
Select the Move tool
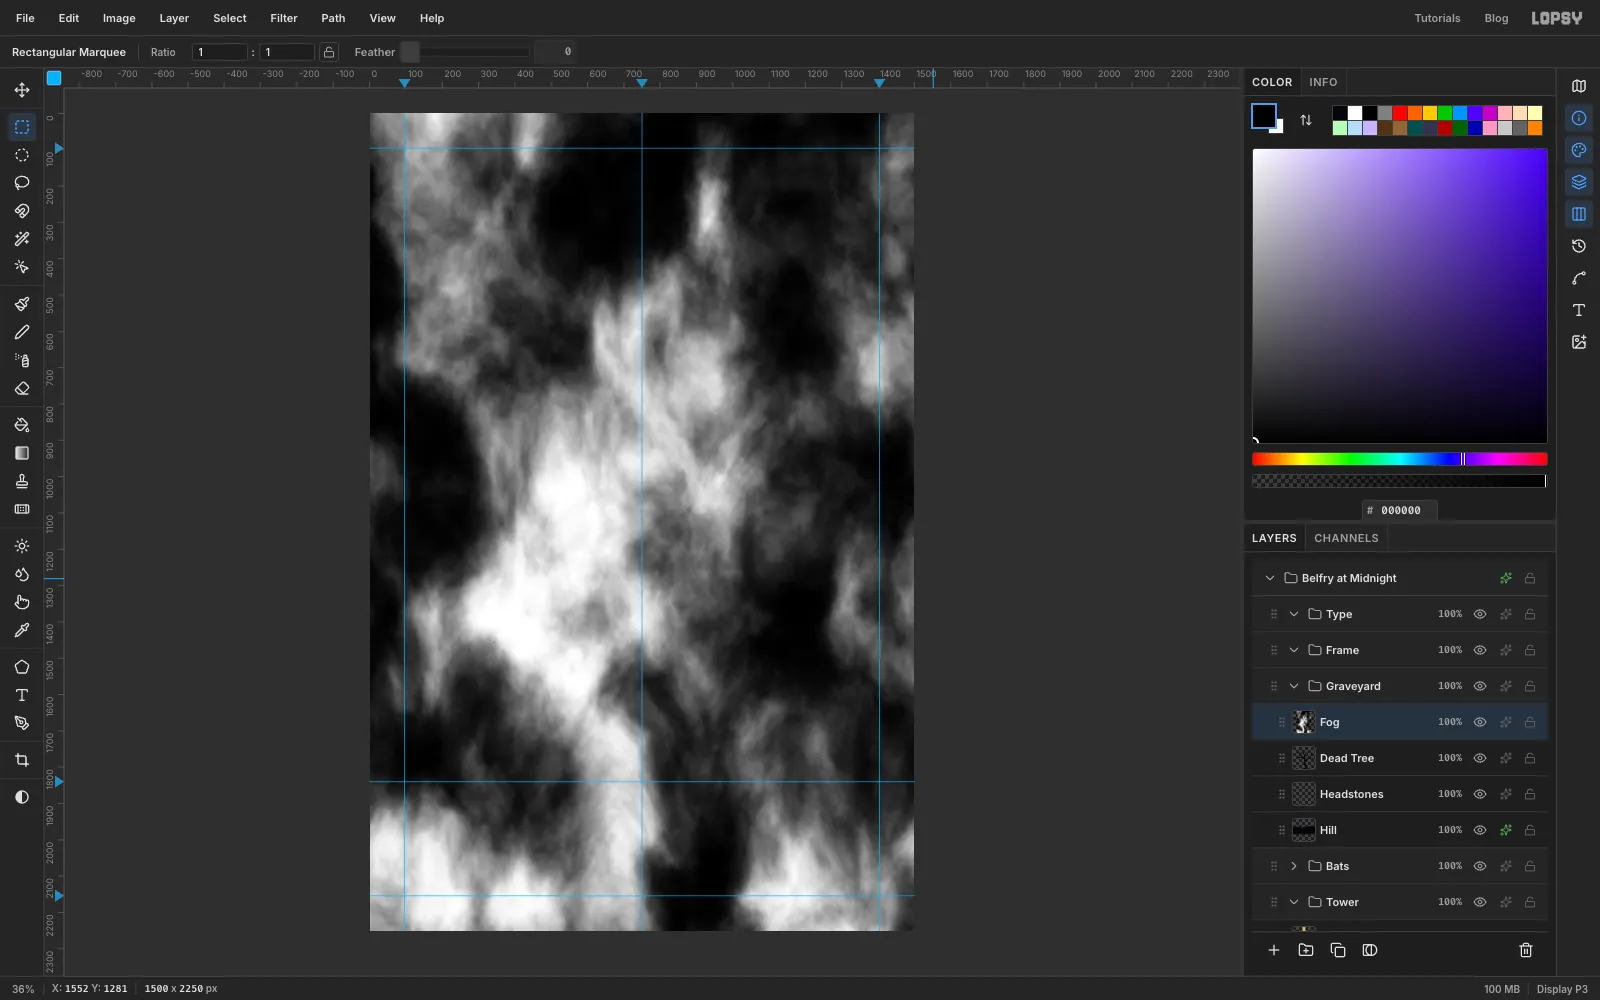22,90
